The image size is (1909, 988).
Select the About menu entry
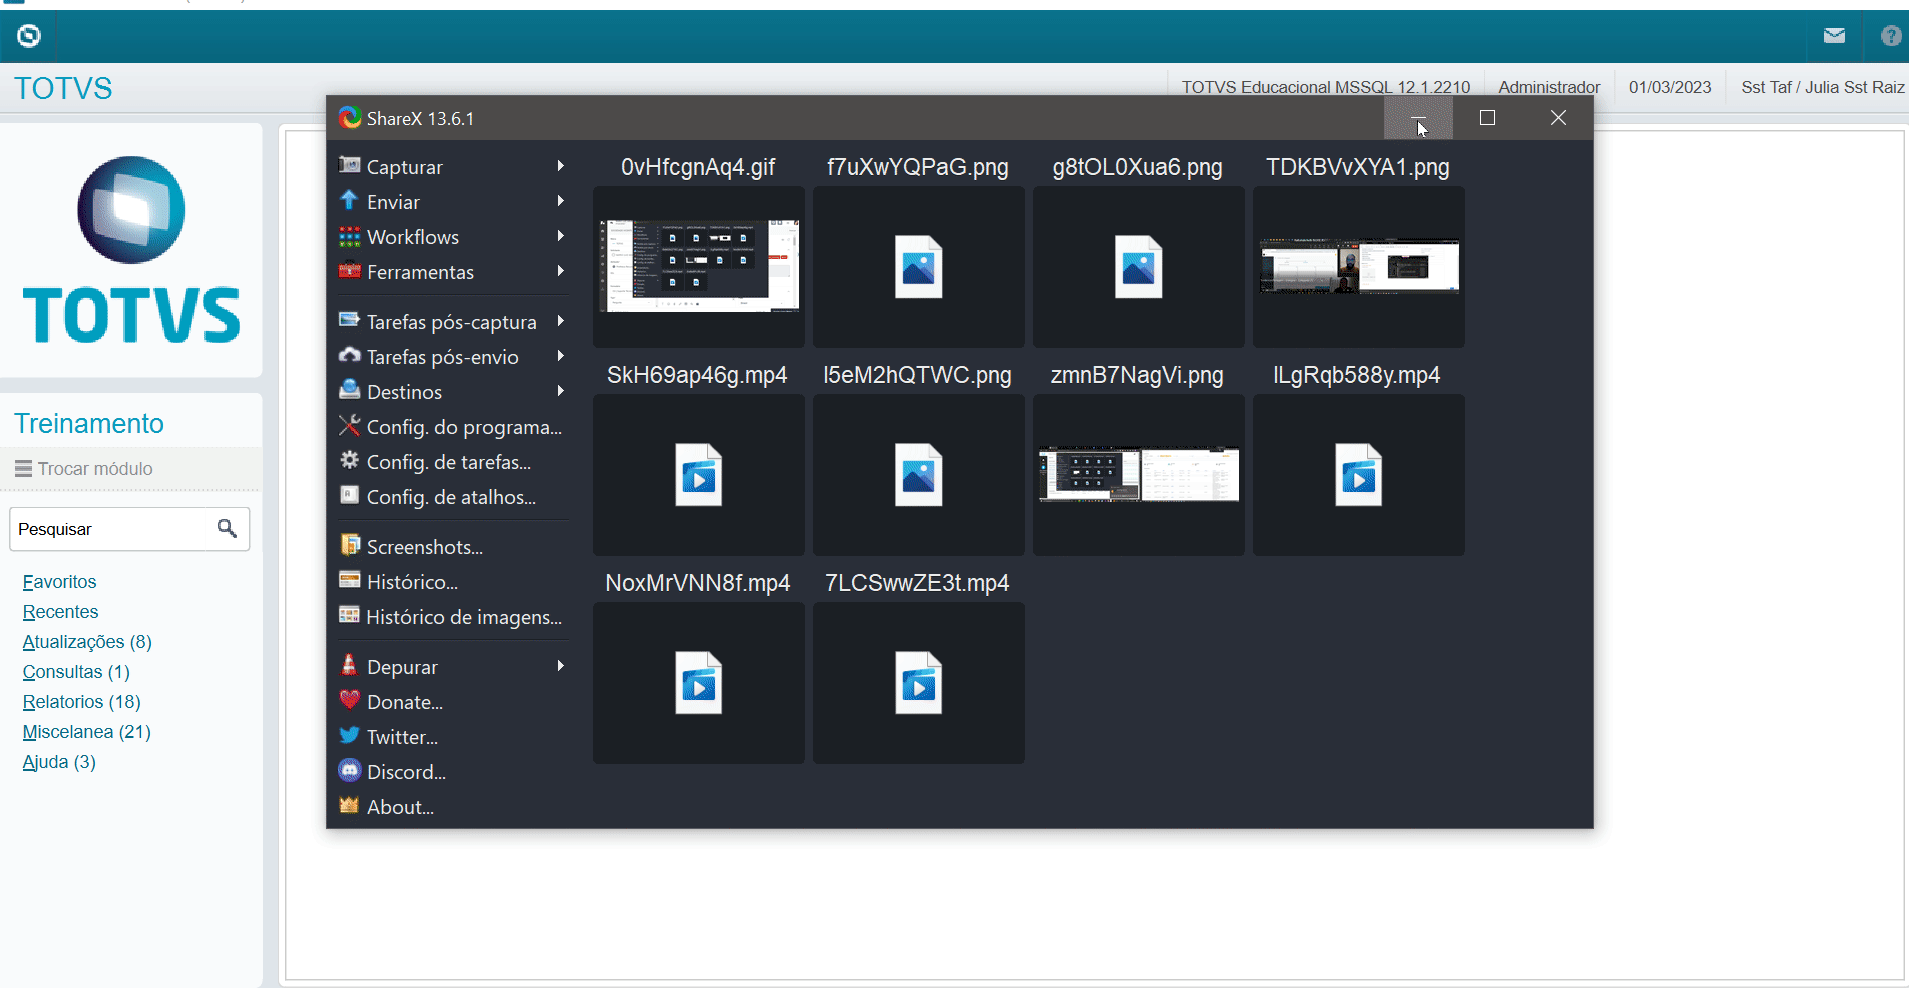tap(453, 807)
